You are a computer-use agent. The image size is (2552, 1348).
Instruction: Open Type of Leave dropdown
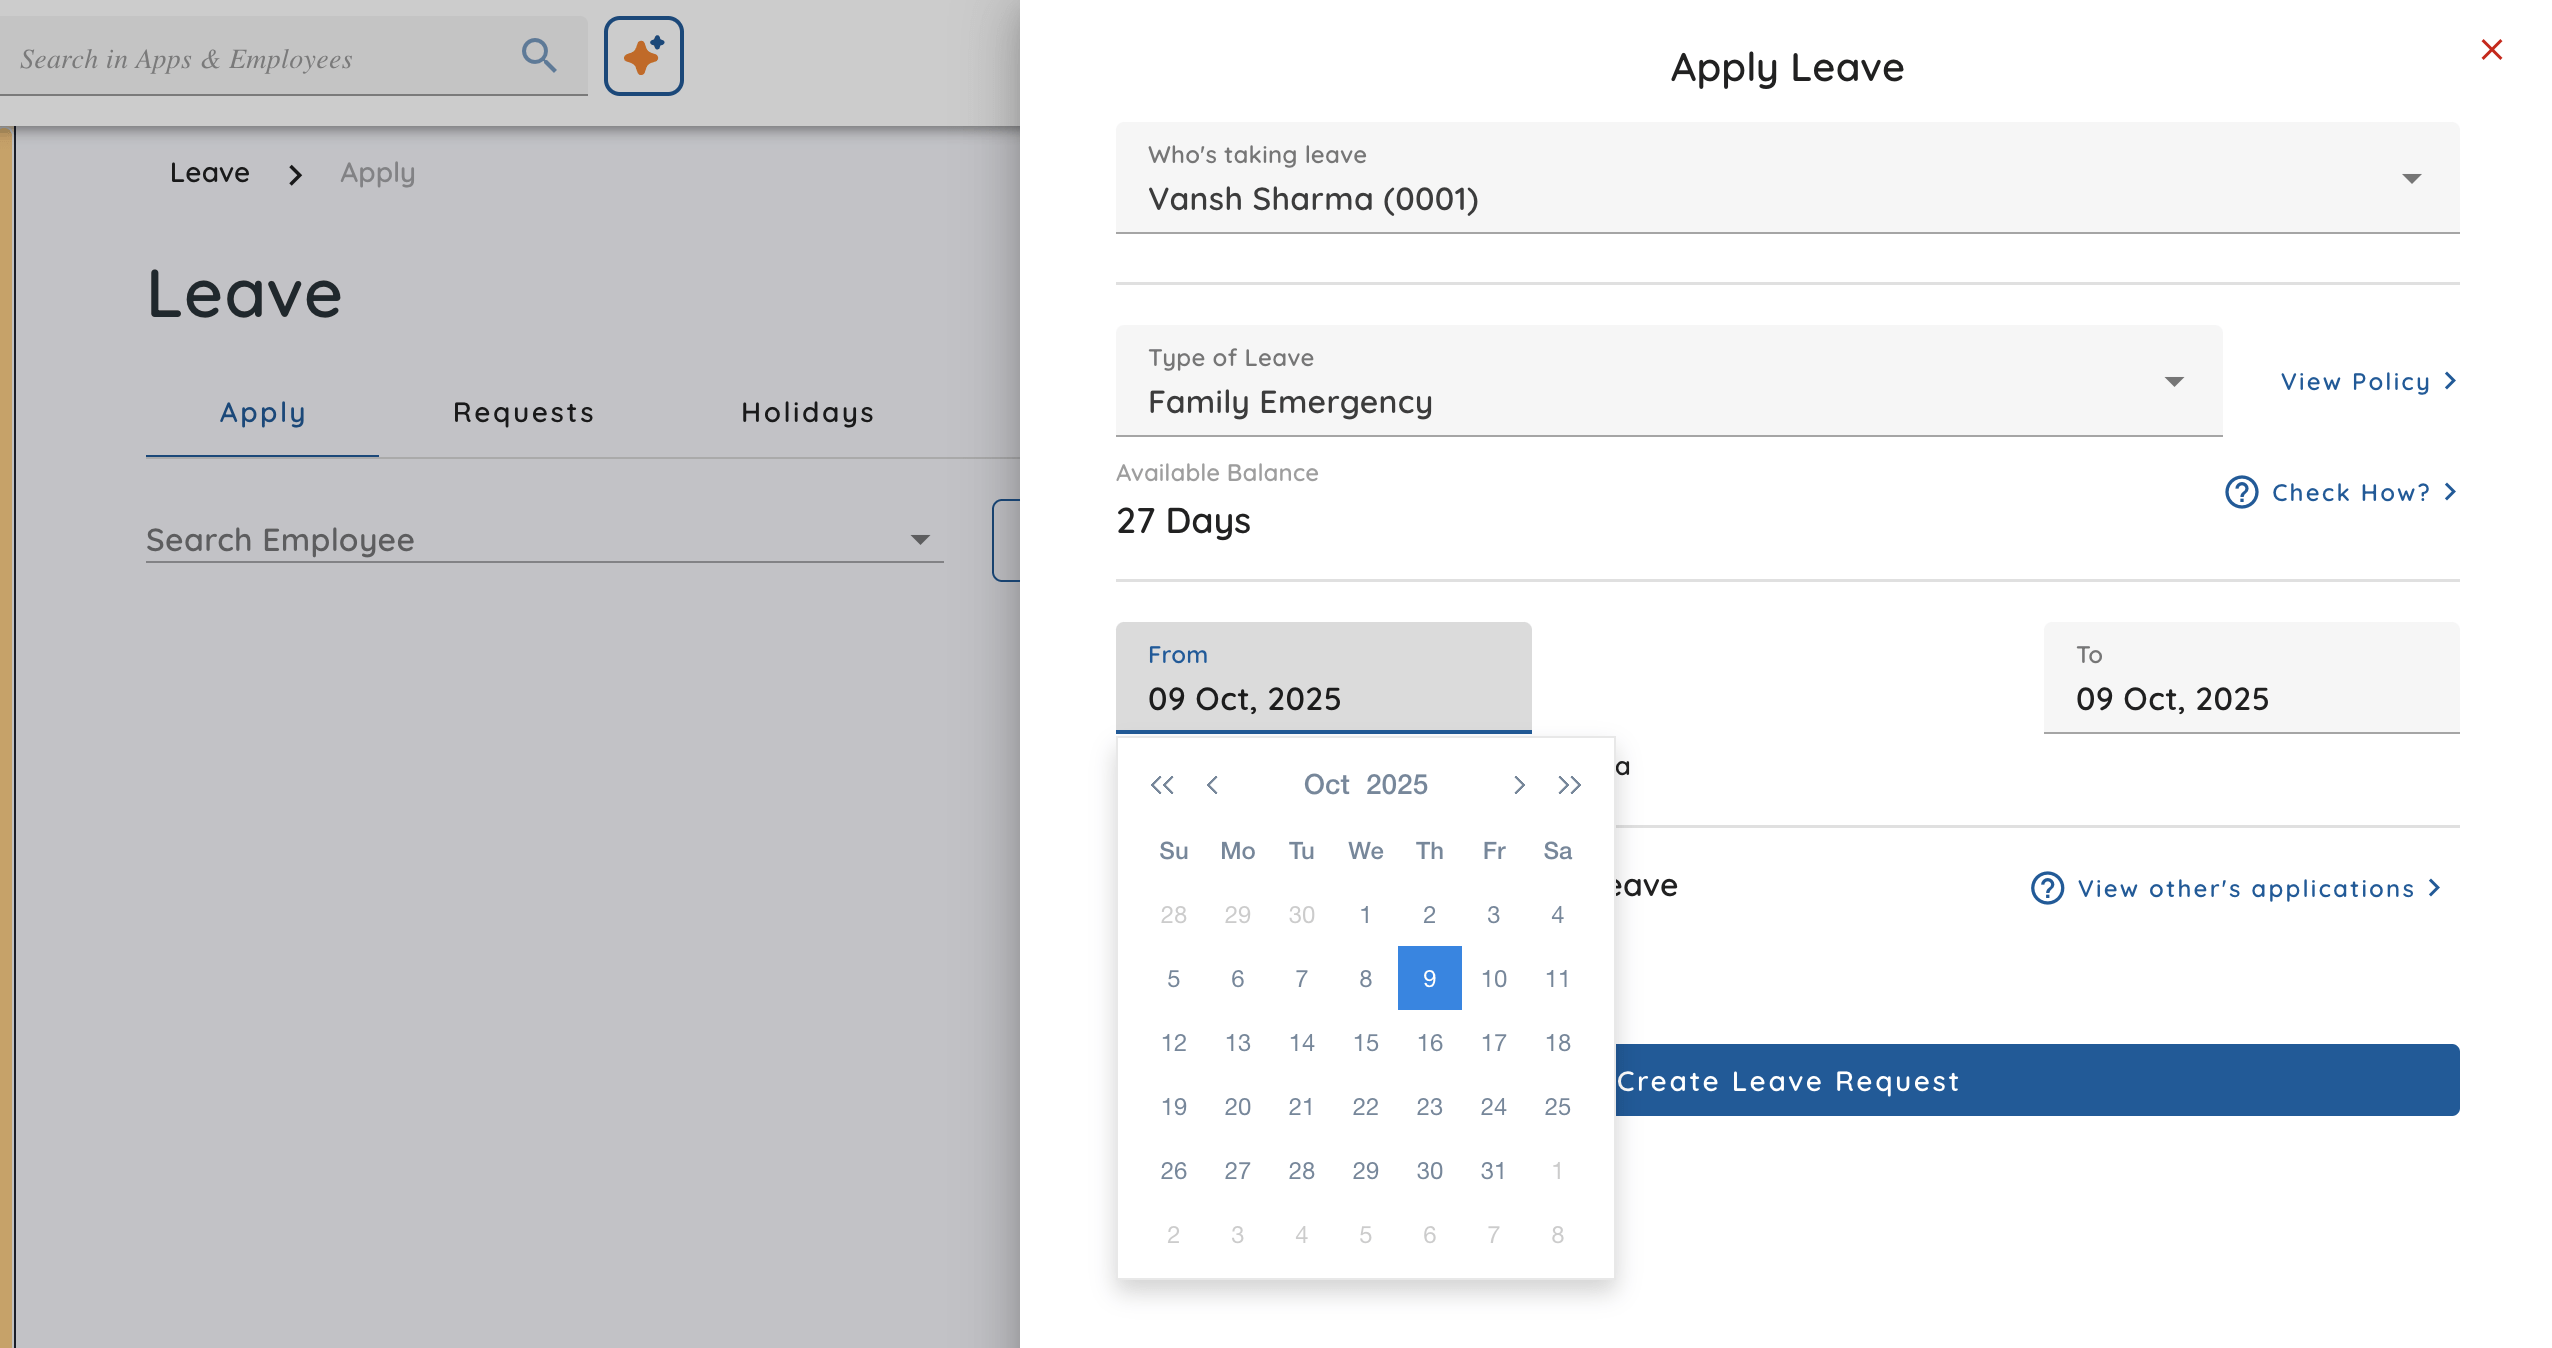[2173, 382]
